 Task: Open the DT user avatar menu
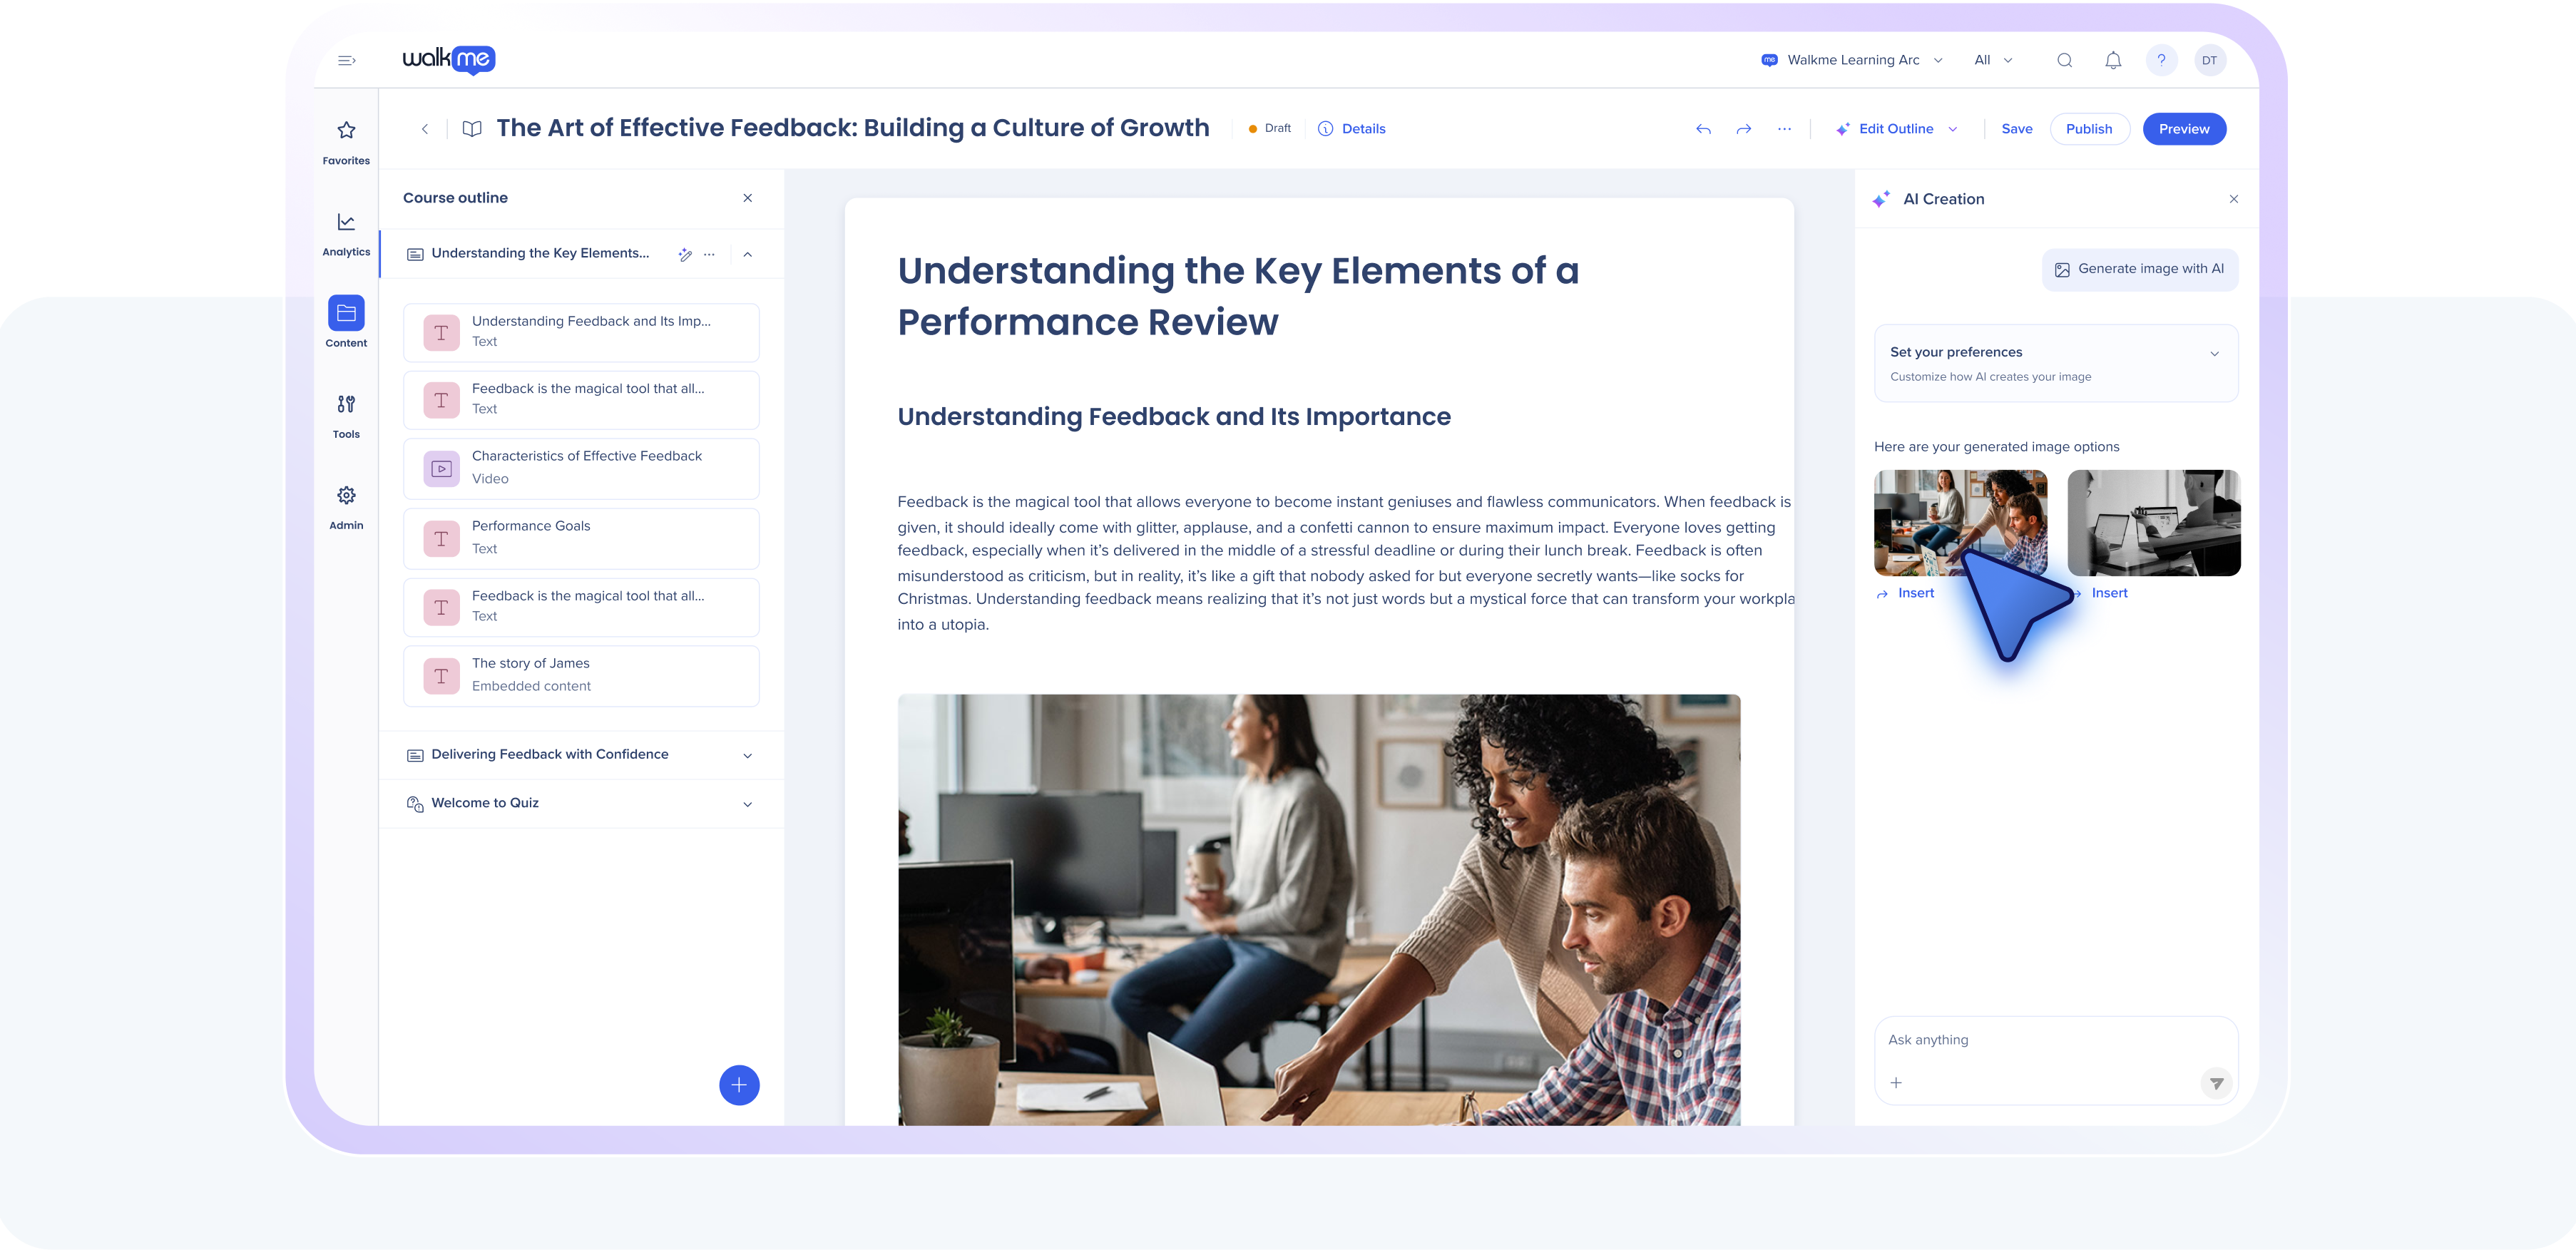[x=2210, y=61]
